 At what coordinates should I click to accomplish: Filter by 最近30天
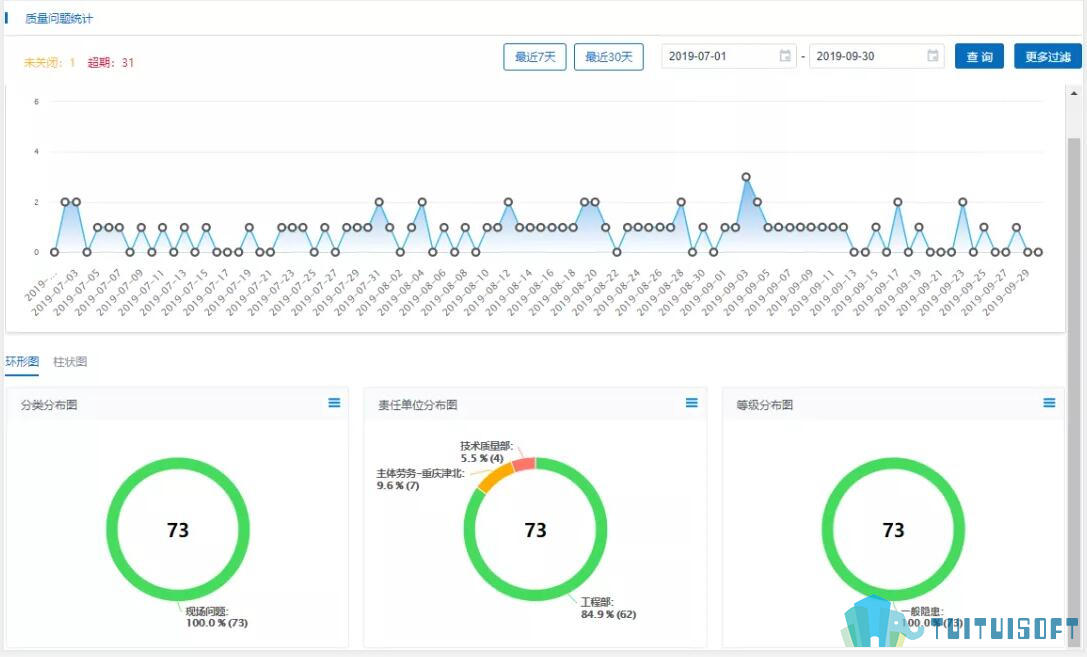pos(609,57)
